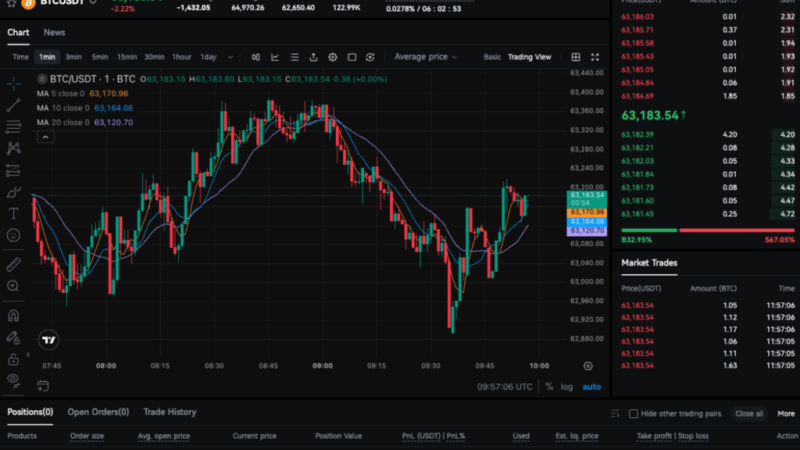Click the zoom in tool
Screen dimensions: 800x450
[x=14, y=286]
